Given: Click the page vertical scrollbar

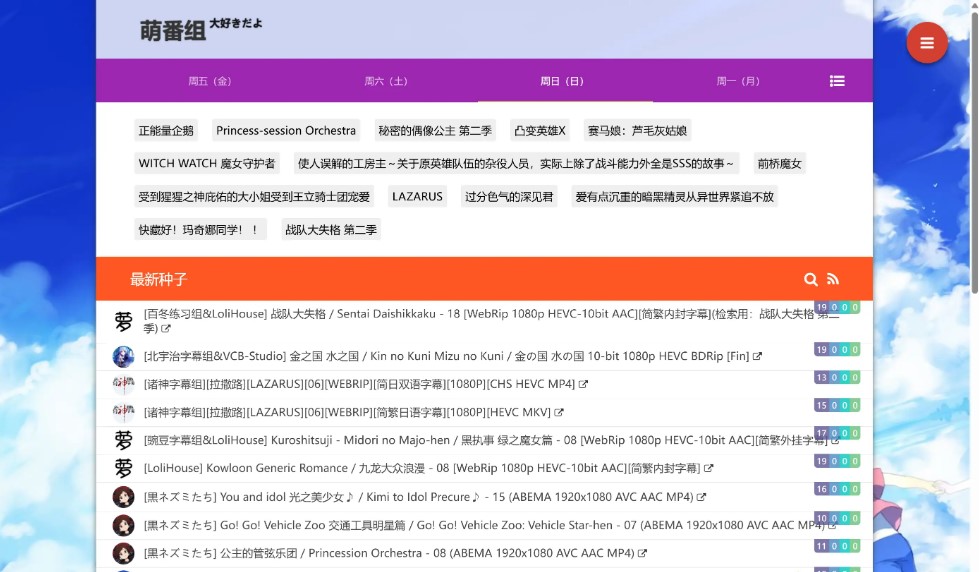Looking at the screenshot, I should coord(974,150).
